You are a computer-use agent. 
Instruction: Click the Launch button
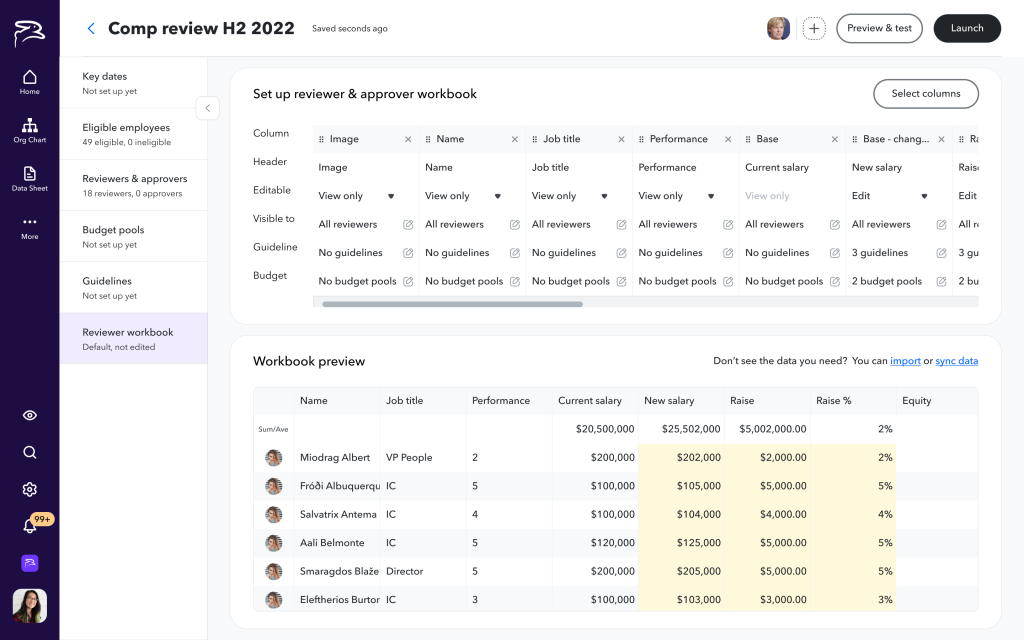tap(966, 29)
